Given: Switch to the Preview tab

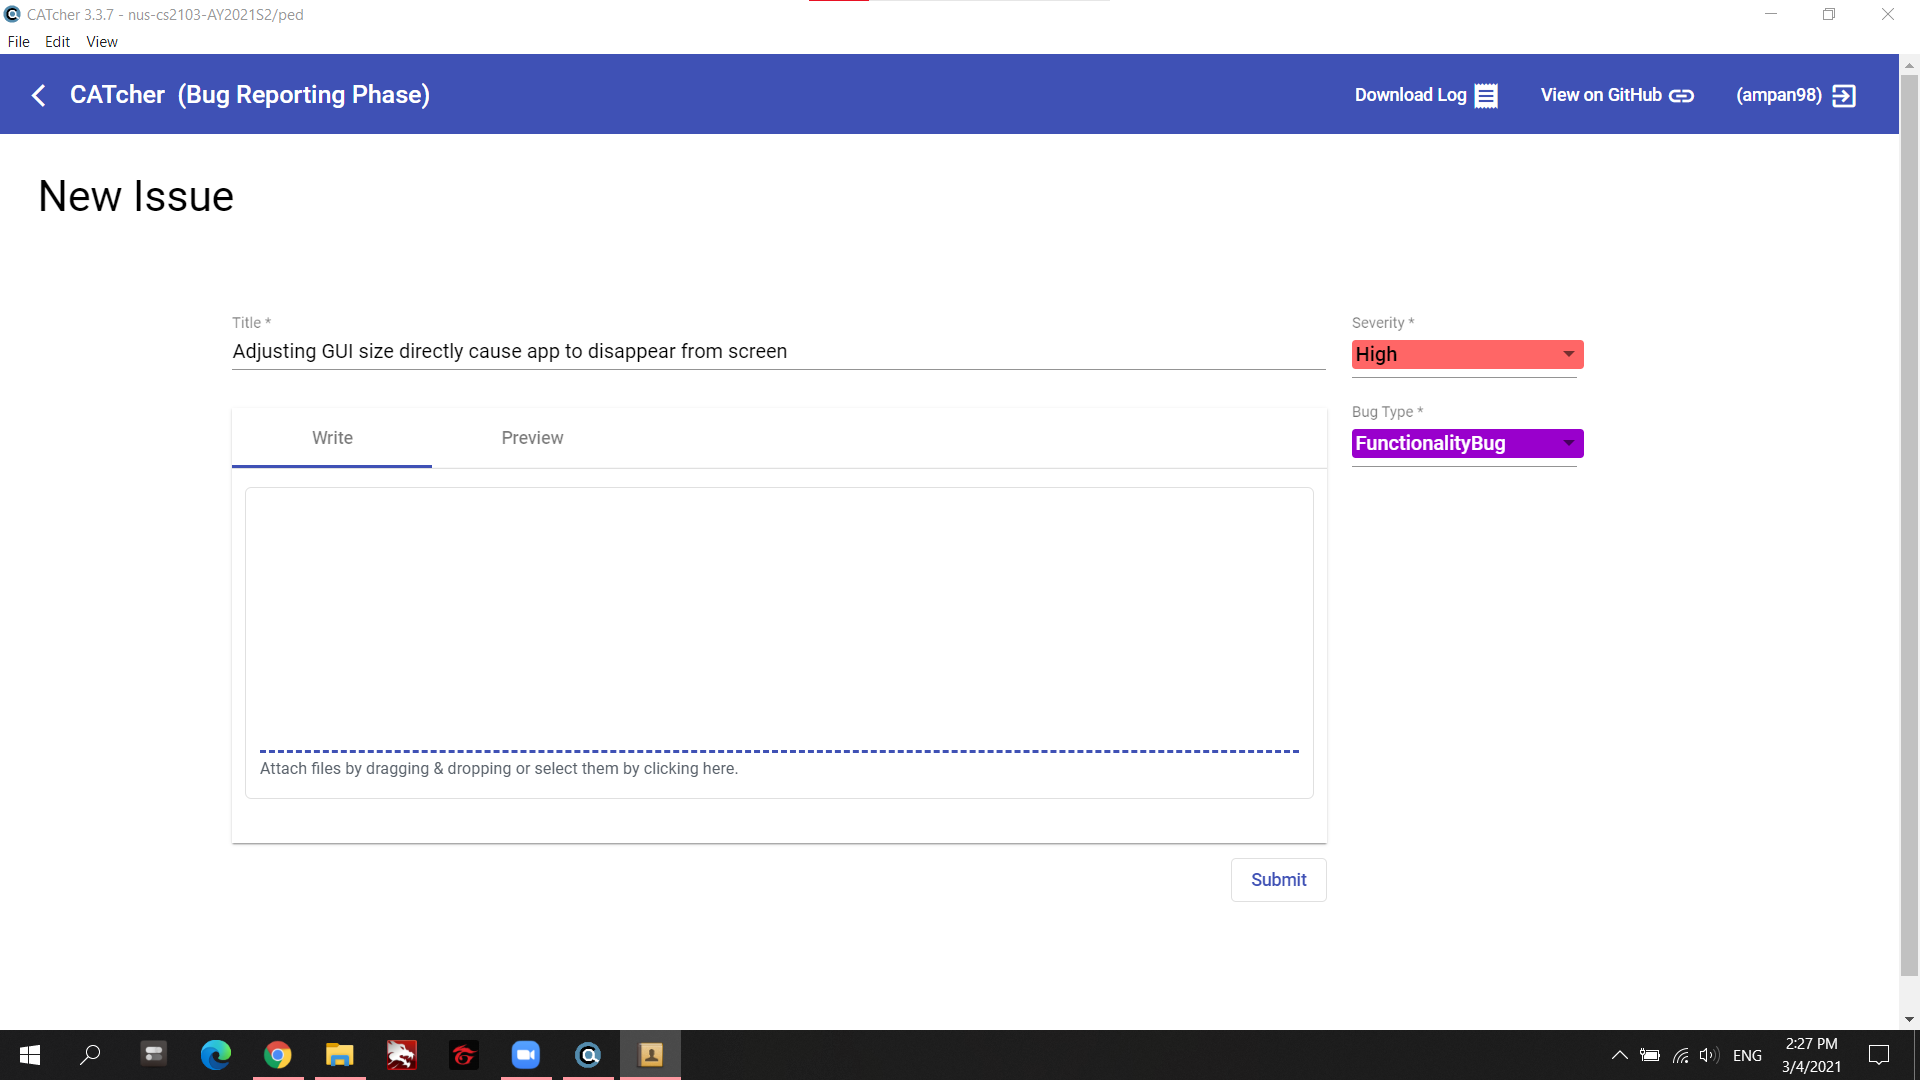Looking at the screenshot, I should coord(532,438).
